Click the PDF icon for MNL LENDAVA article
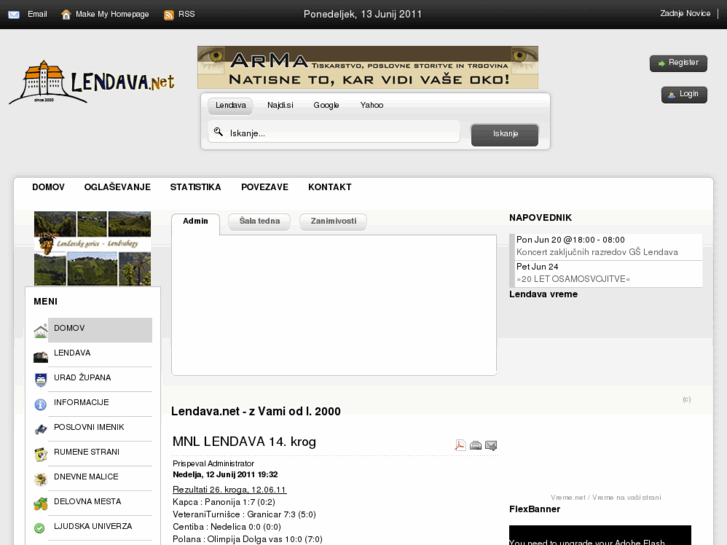This screenshot has height=545, width=727. (460, 445)
